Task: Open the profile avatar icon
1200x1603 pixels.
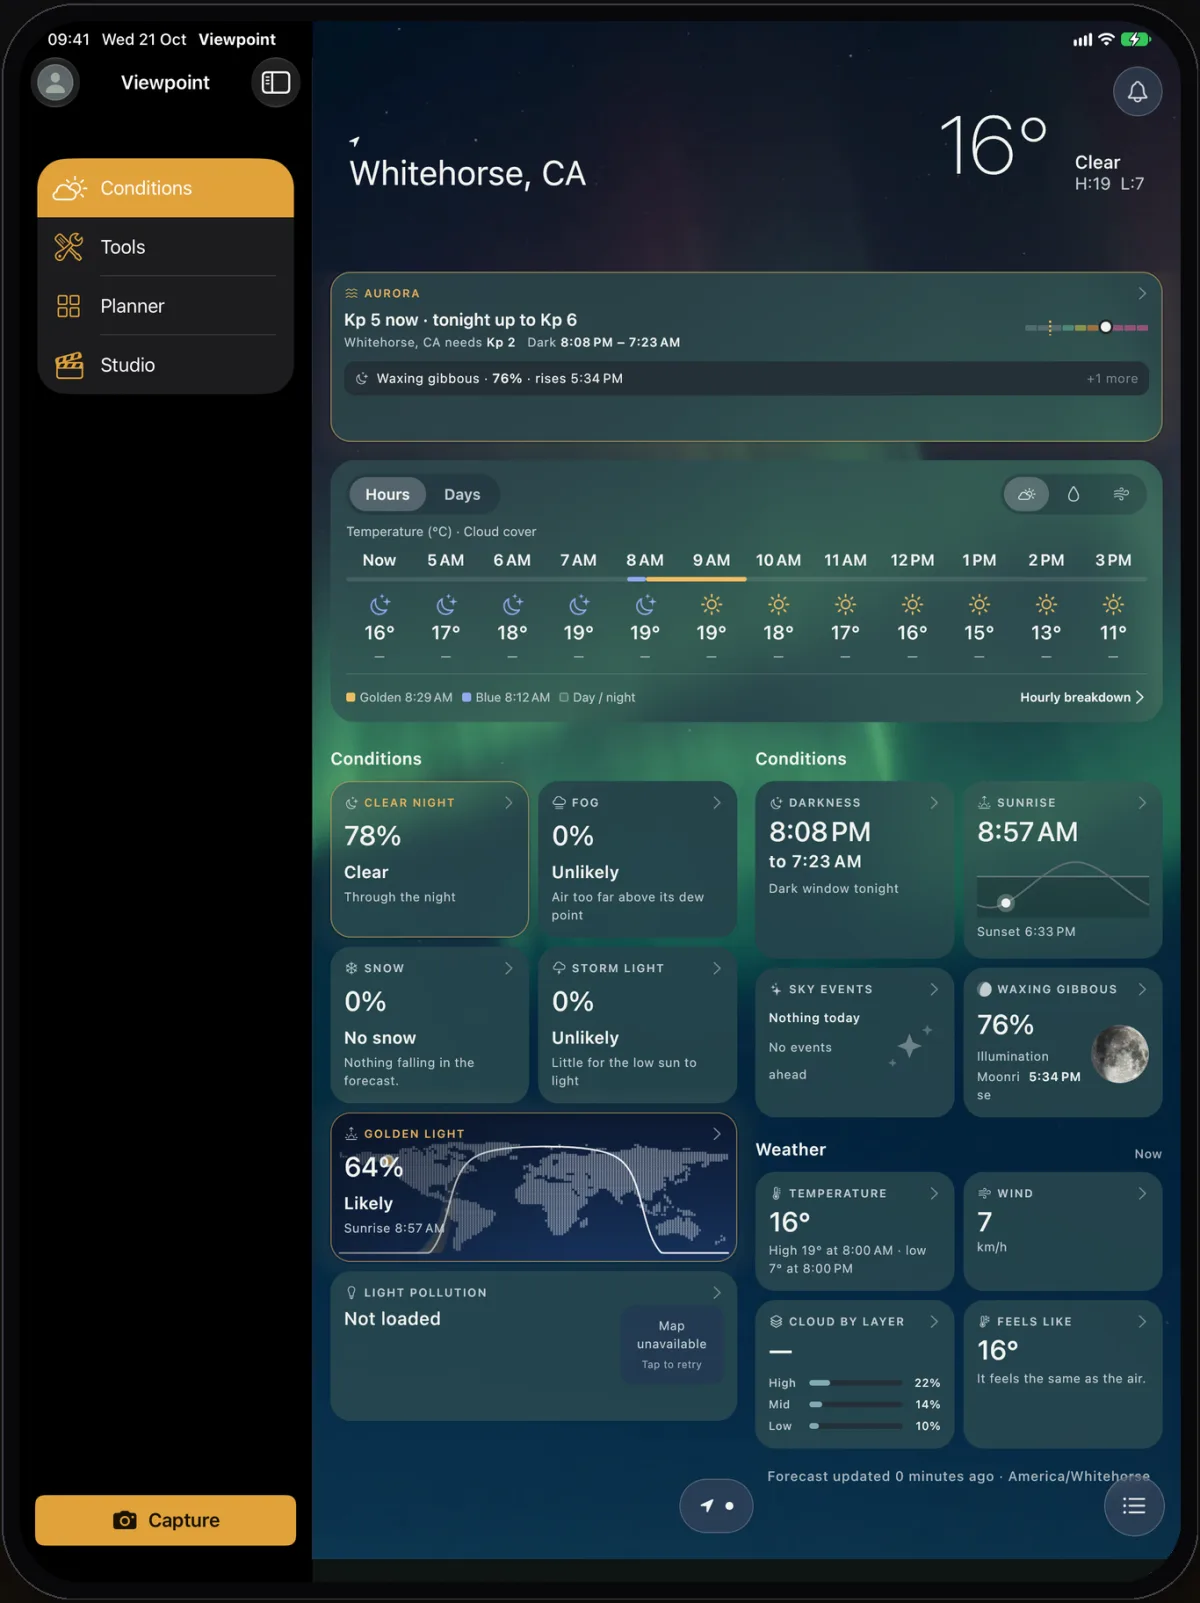Action: [x=56, y=82]
